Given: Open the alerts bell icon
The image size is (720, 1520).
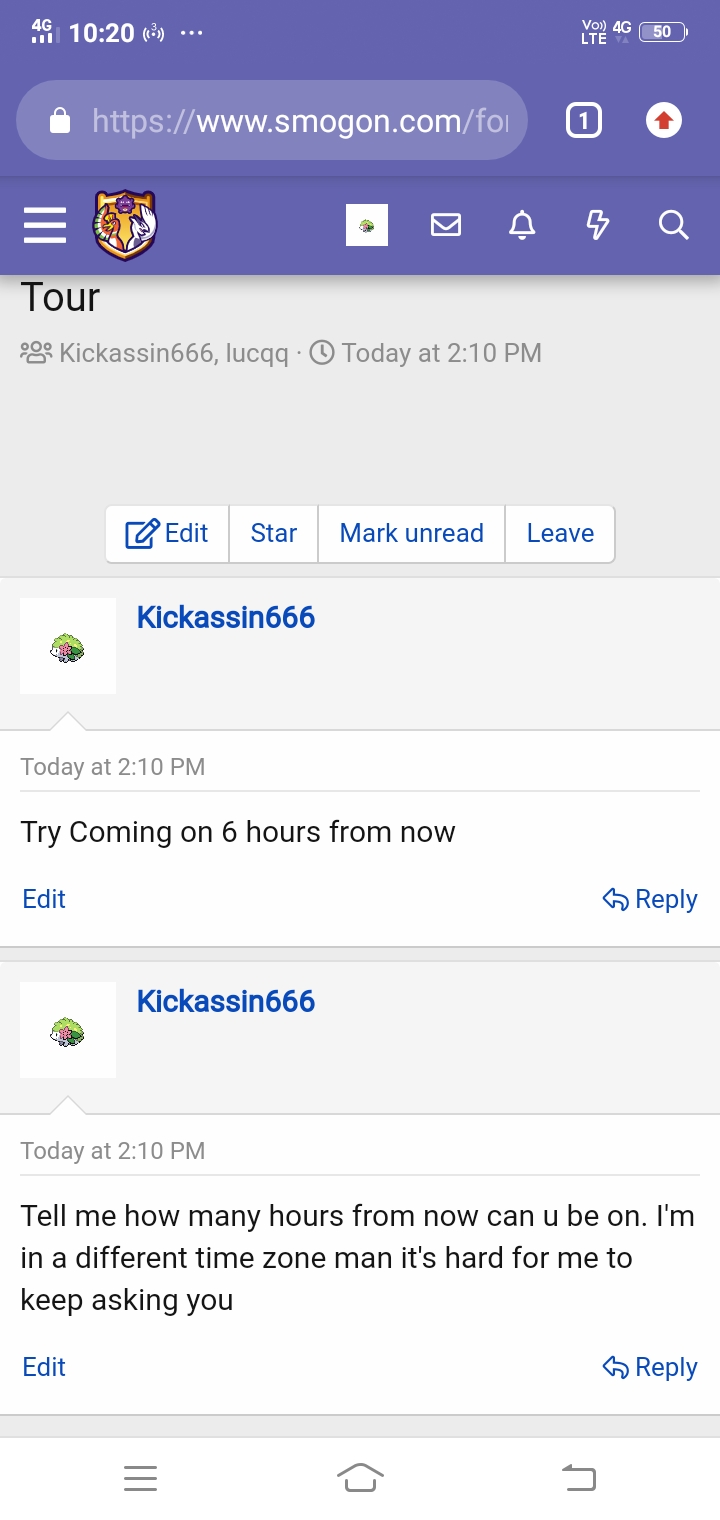Looking at the screenshot, I should pyautogui.click(x=522, y=226).
